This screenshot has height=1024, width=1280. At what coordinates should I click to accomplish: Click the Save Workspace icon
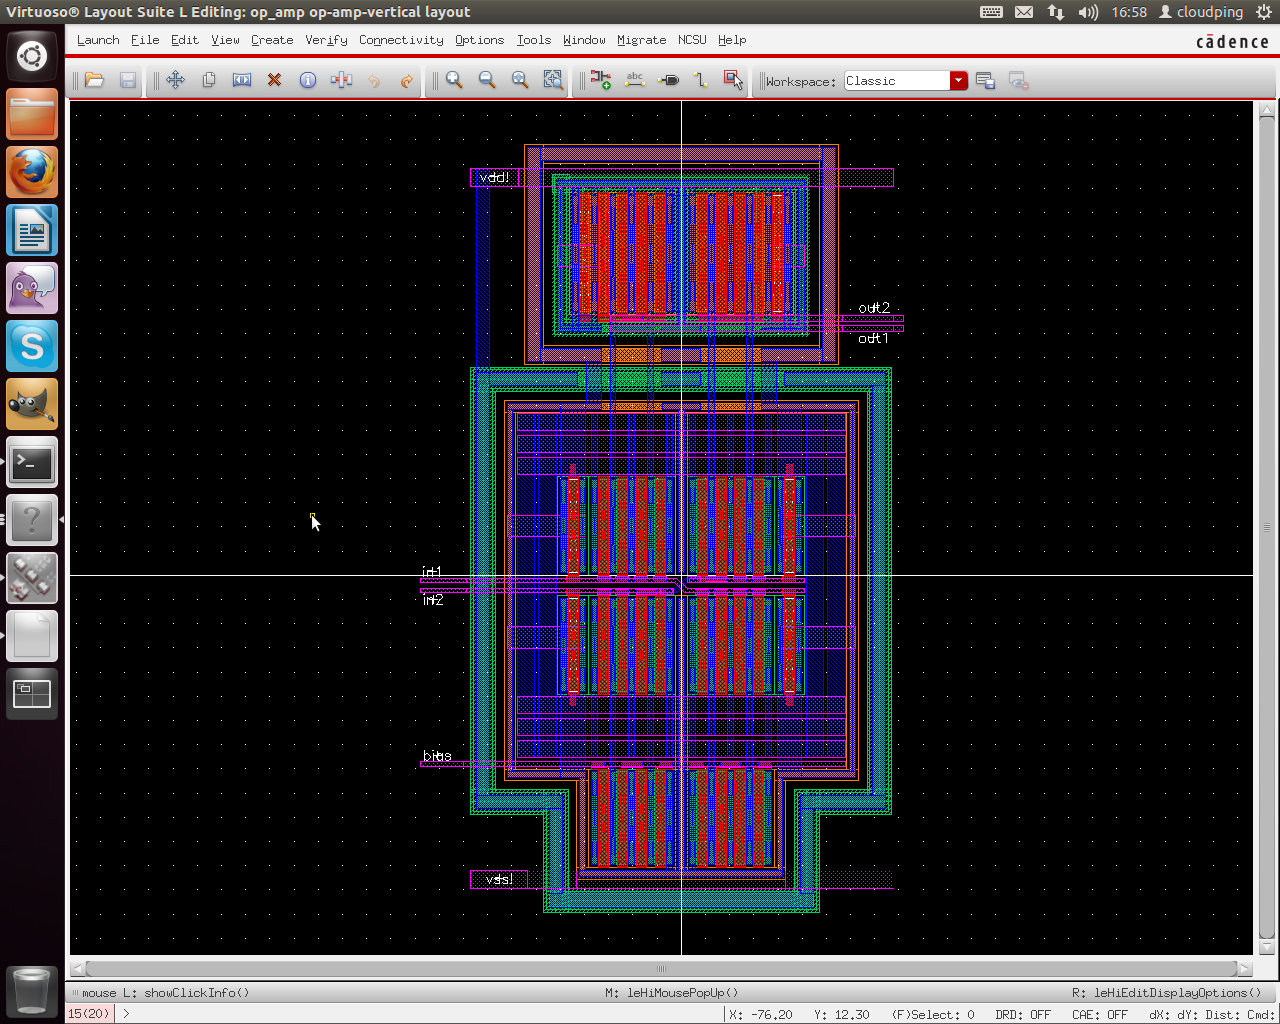click(985, 81)
